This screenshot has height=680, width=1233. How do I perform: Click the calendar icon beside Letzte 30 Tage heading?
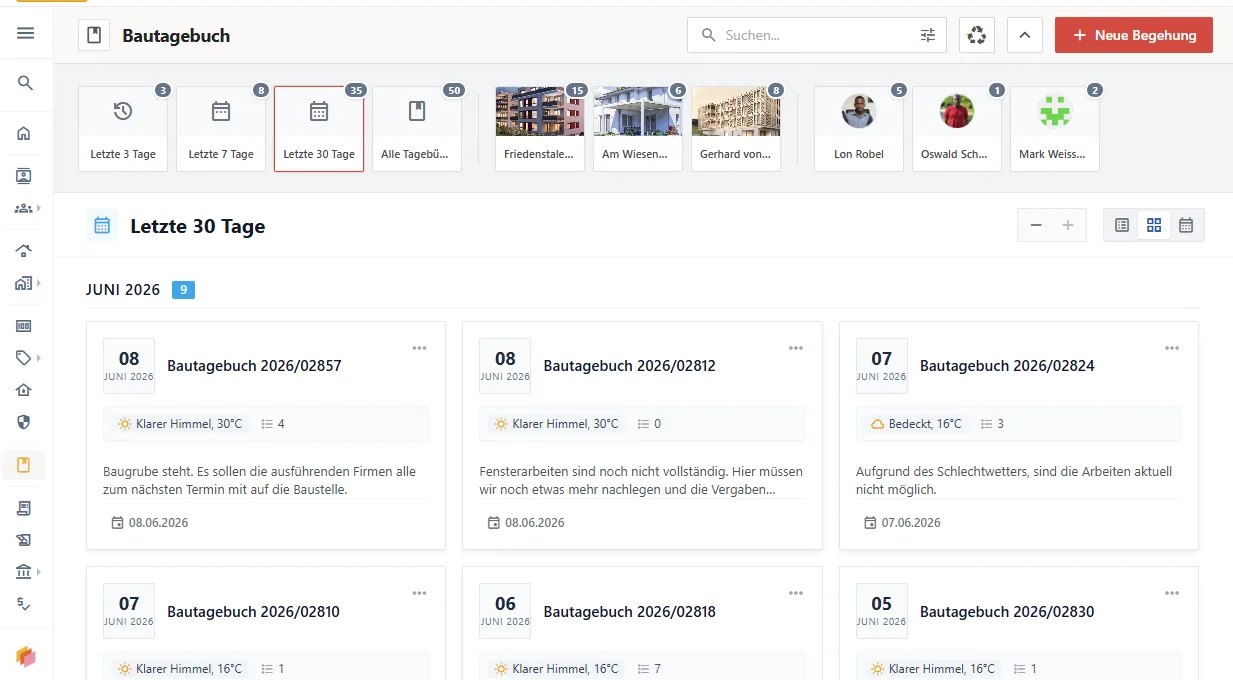pyautogui.click(x=102, y=226)
